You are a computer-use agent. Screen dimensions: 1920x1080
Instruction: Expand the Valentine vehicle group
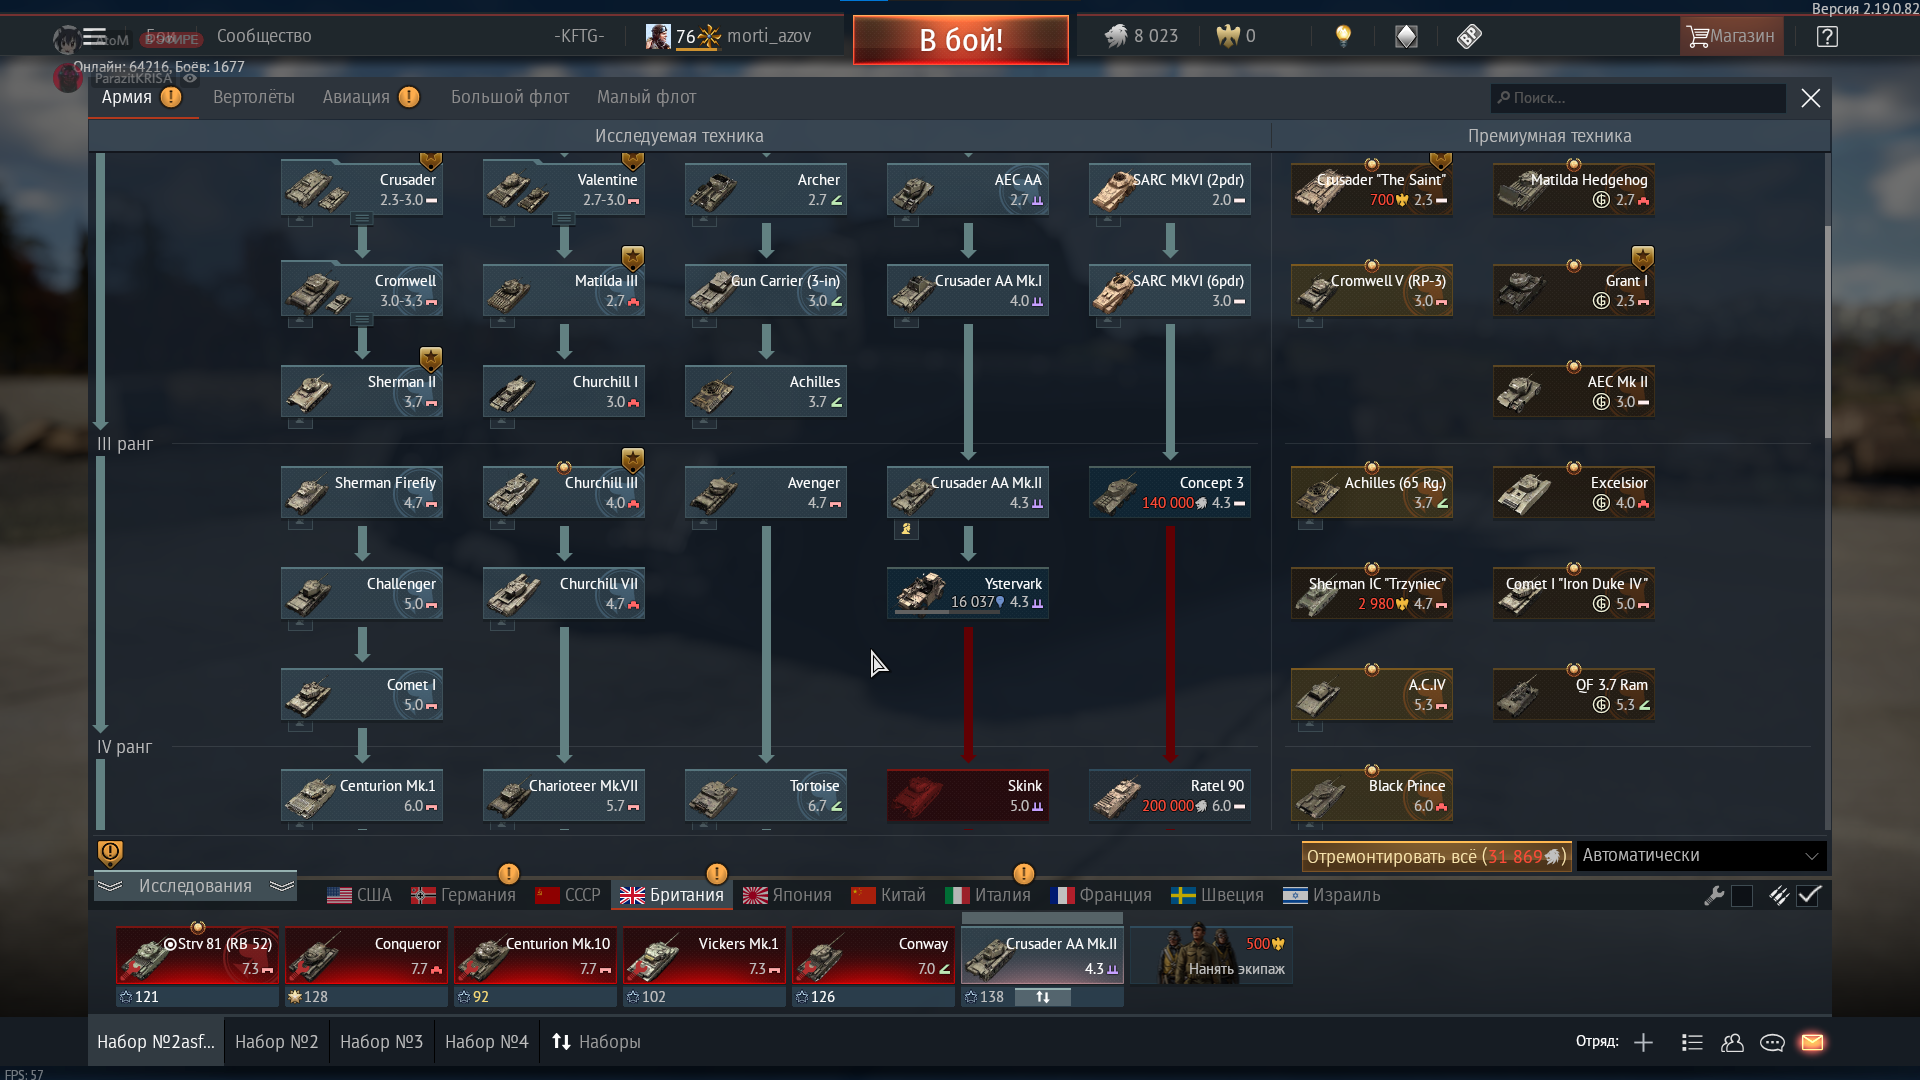tap(564, 218)
